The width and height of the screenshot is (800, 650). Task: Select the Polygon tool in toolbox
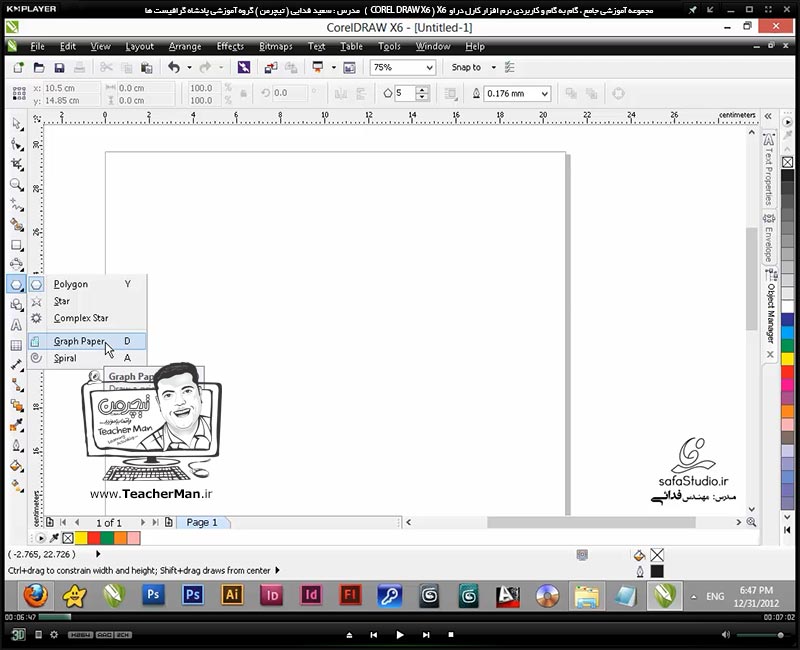(x=16, y=285)
